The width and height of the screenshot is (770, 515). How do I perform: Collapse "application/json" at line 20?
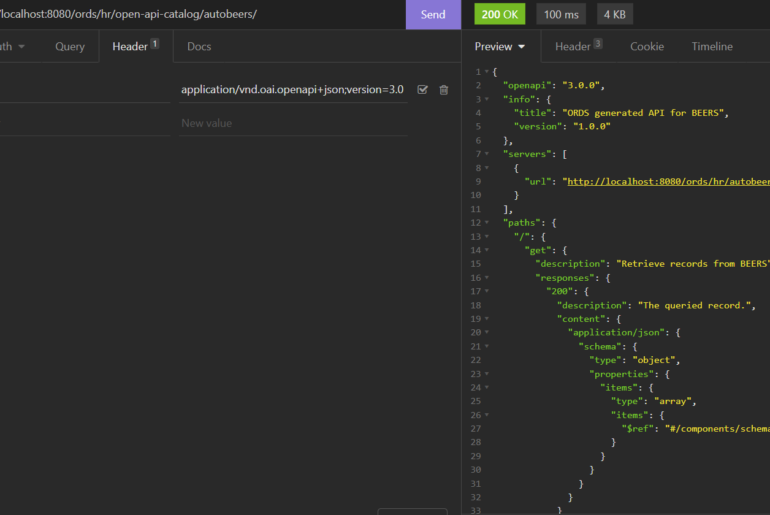pos(487,332)
